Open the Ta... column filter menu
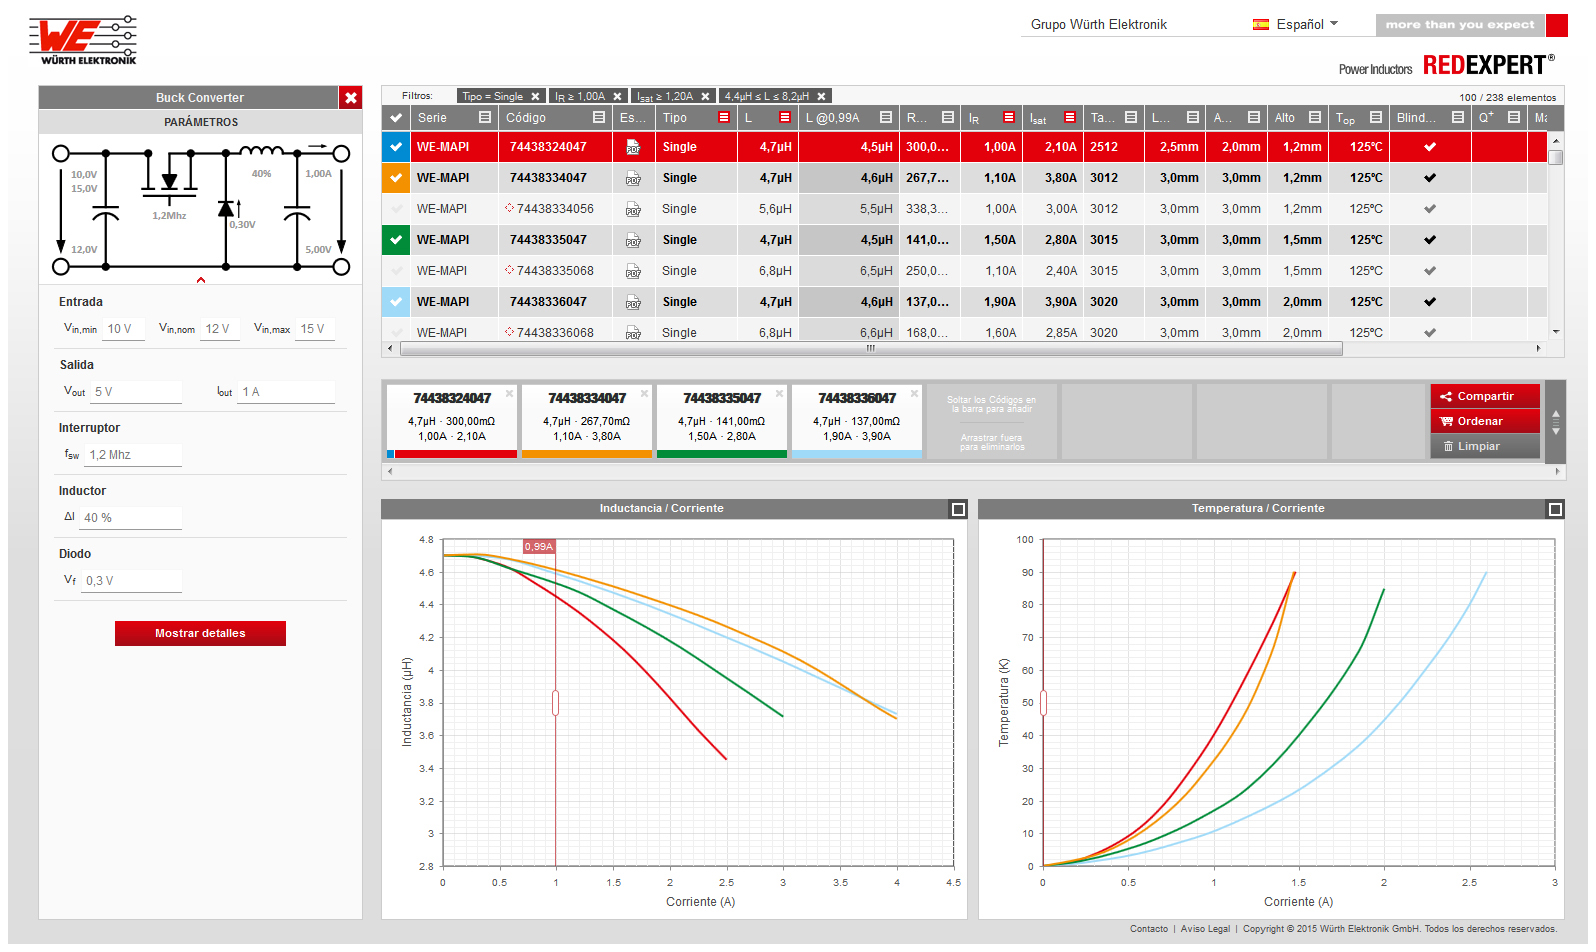The width and height of the screenshot is (1596, 952). coord(1131,118)
